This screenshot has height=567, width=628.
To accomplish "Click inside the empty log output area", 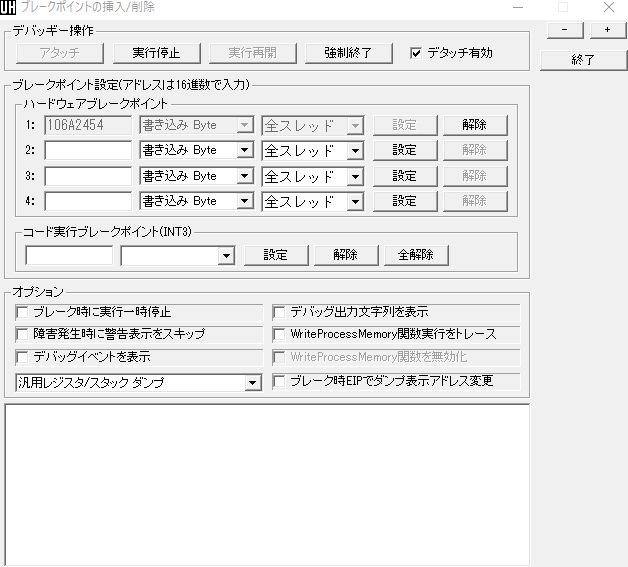I will tap(267, 485).
